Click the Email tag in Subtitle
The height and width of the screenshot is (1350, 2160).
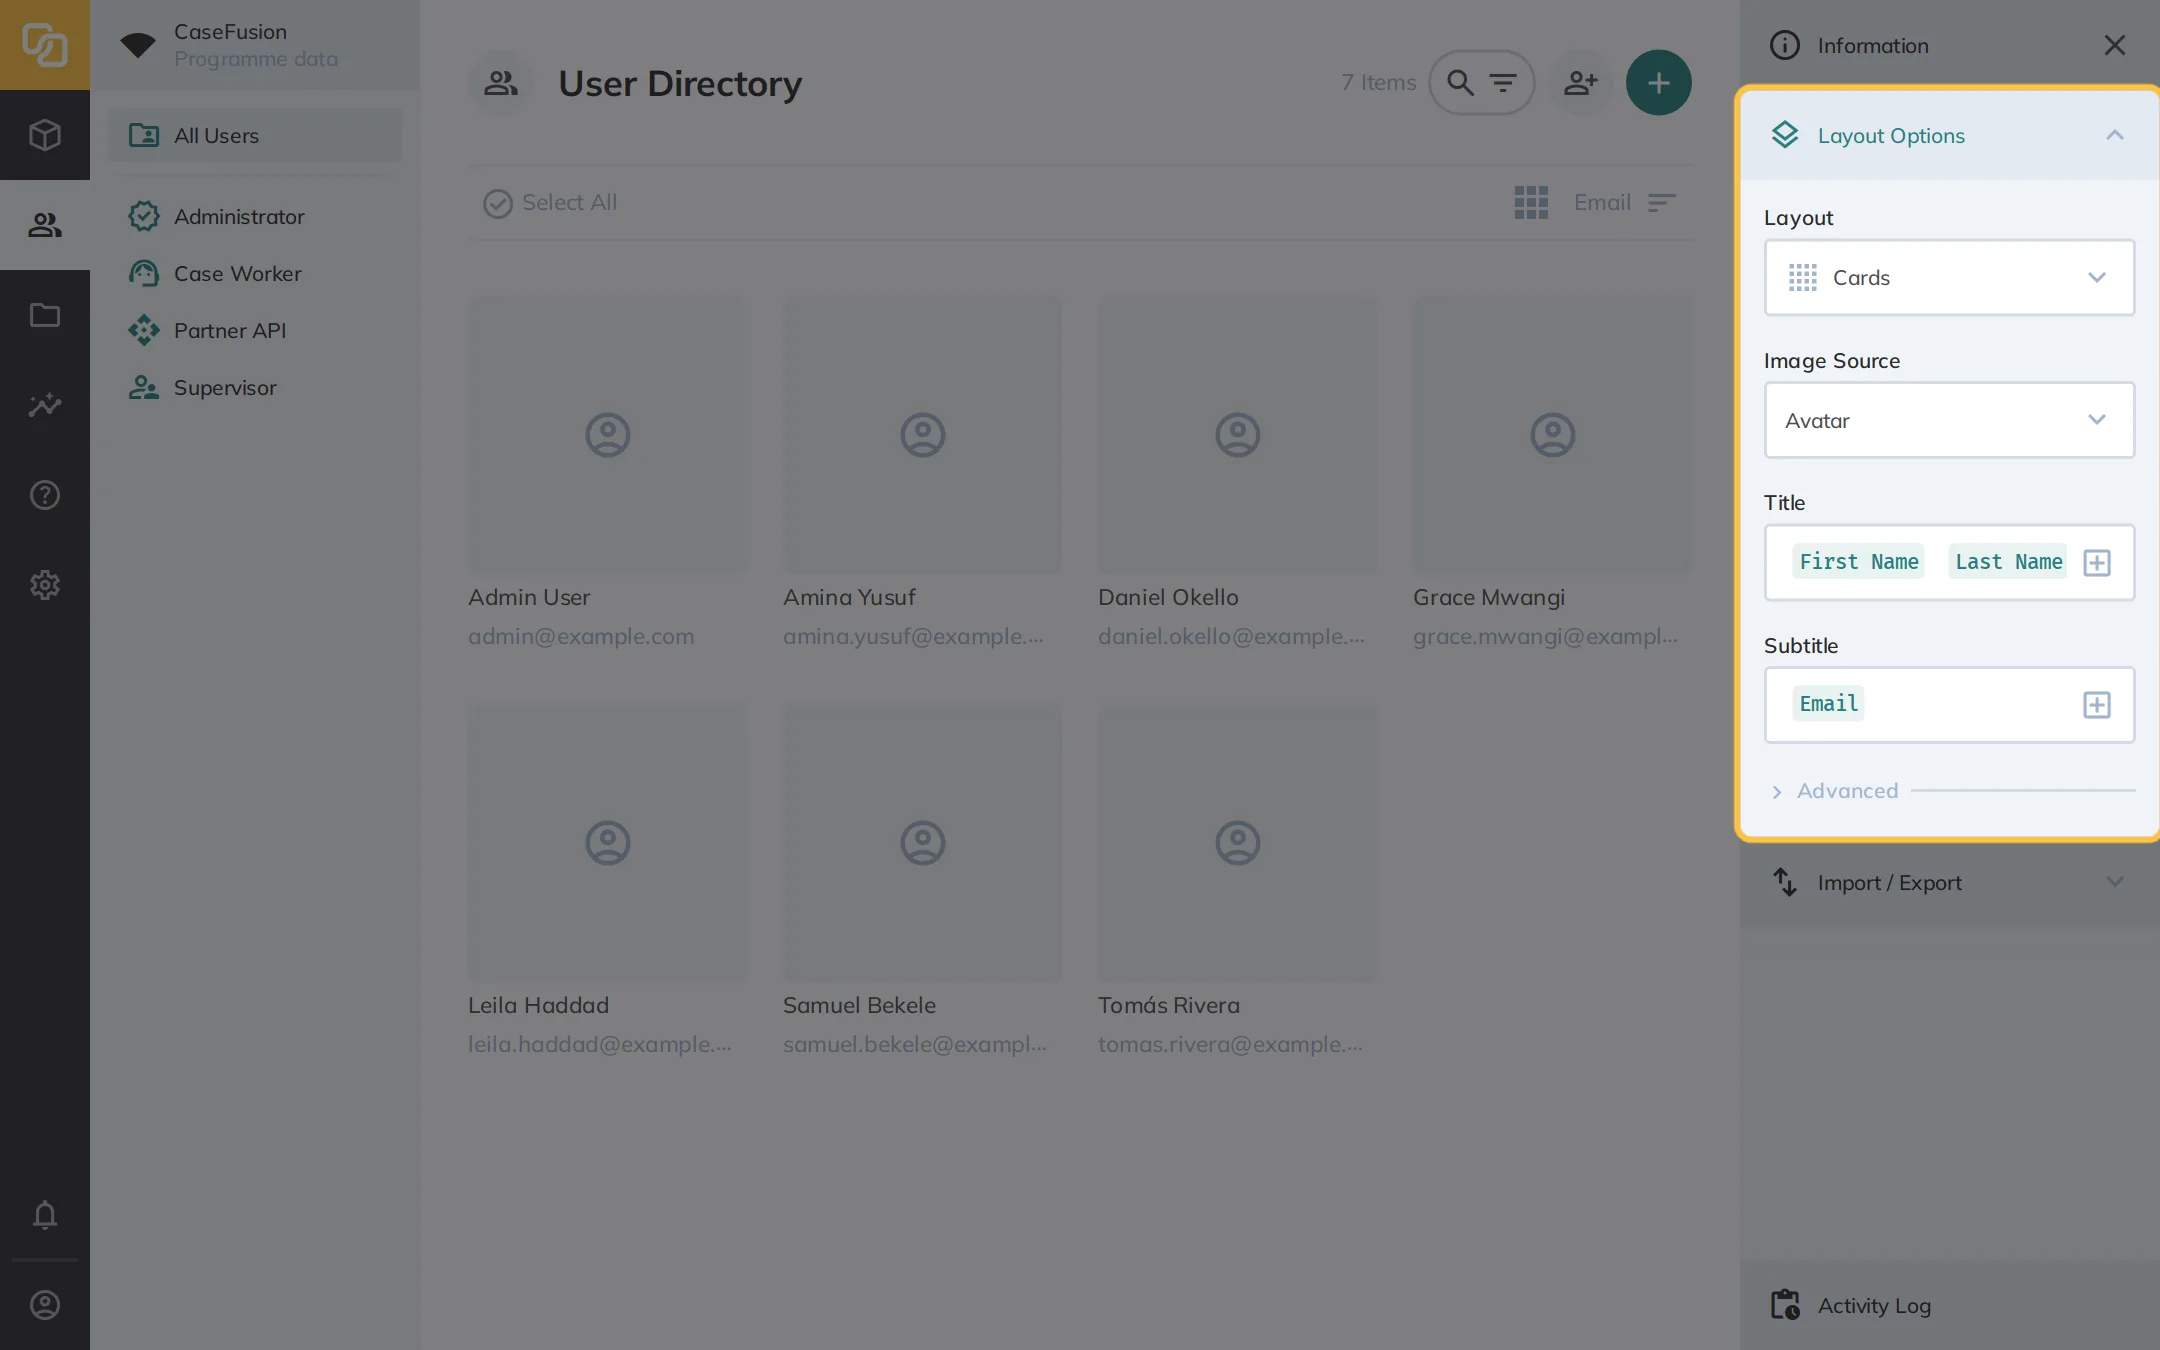point(1829,704)
